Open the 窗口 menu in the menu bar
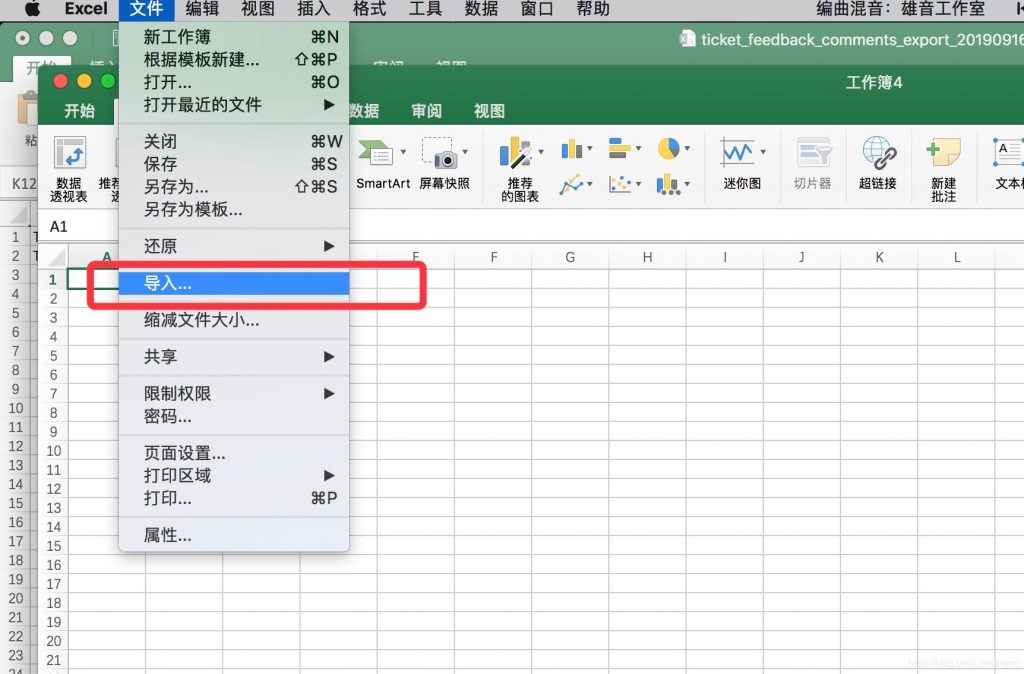 (537, 8)
